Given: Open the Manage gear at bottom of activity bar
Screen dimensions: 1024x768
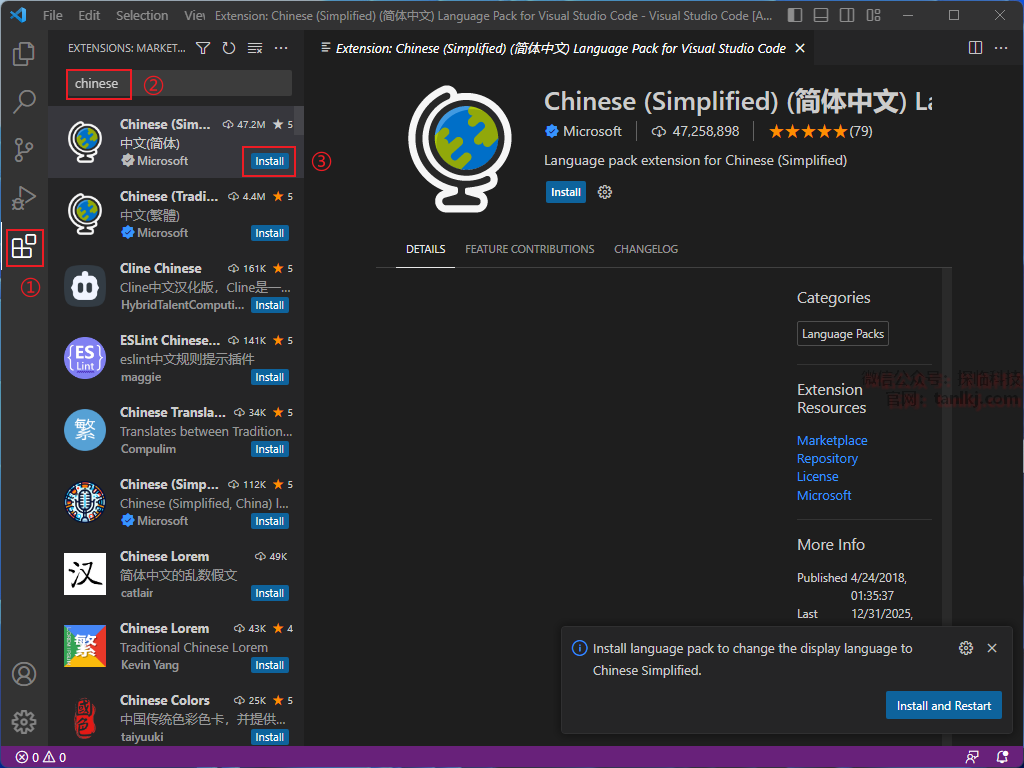Looking at the screenshot, I should (x=24, y=721).
